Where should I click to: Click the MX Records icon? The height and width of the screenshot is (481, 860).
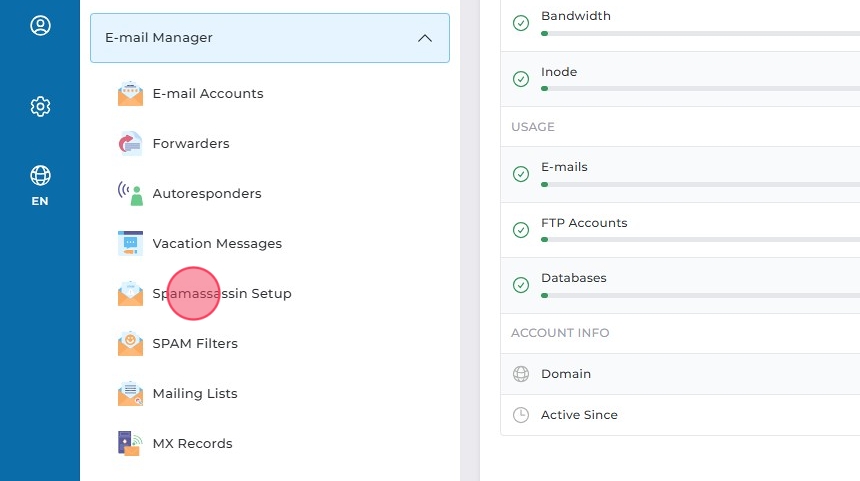130,444
